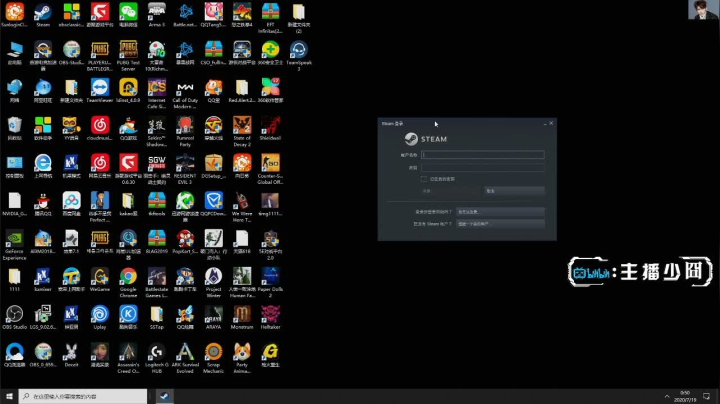Select the PUBG Test Server icon
This screenshot has width=720, height=404.
point(128,56)
